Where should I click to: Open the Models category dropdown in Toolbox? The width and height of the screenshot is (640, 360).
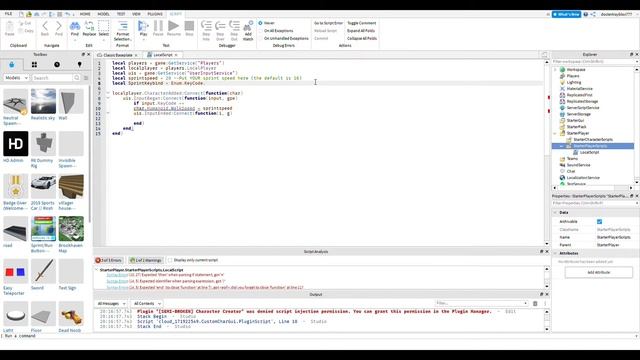pyautogui.click(x=16, y=78)
